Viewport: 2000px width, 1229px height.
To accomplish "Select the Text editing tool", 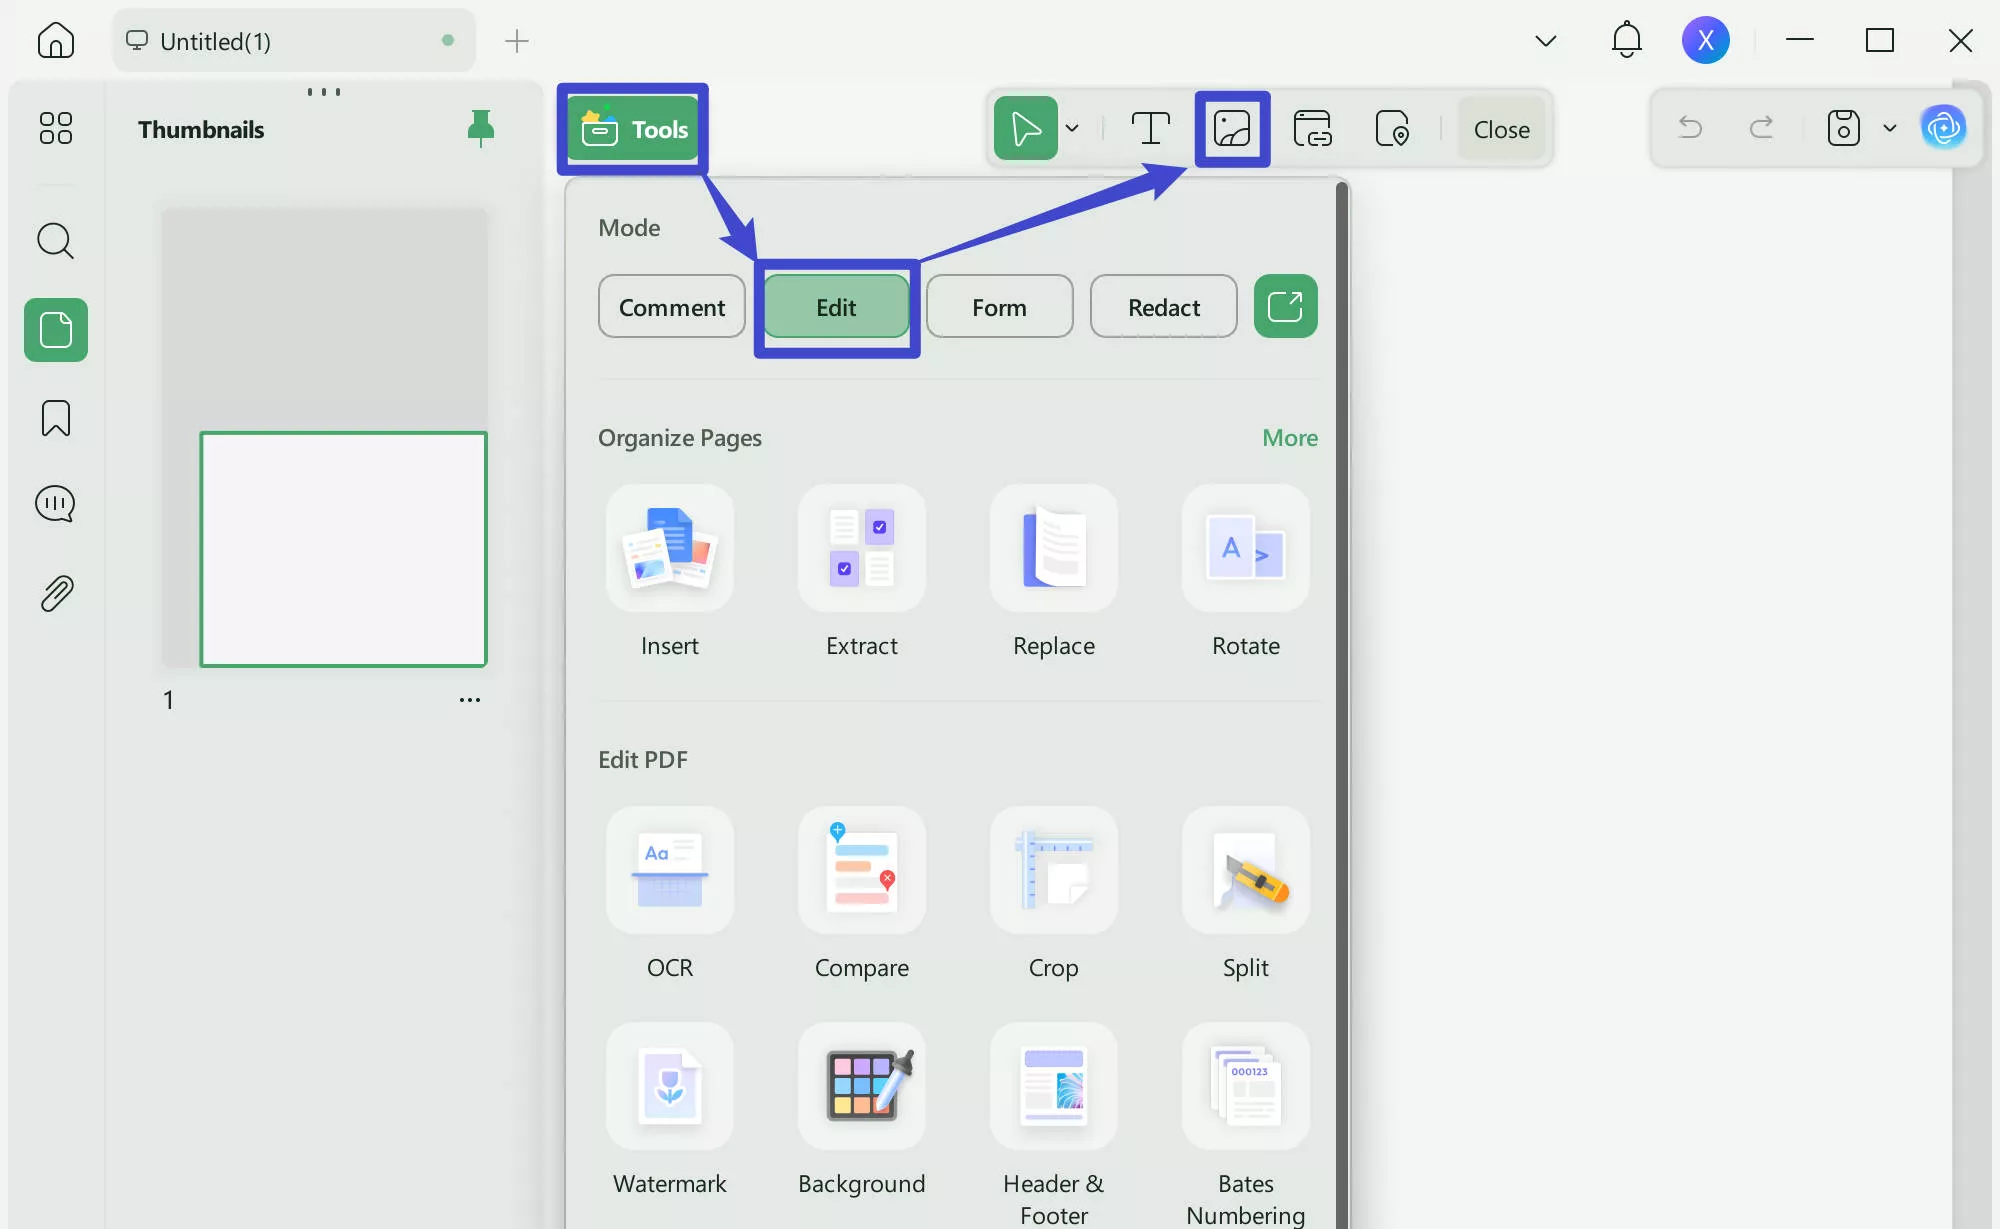I will 1152,128.
